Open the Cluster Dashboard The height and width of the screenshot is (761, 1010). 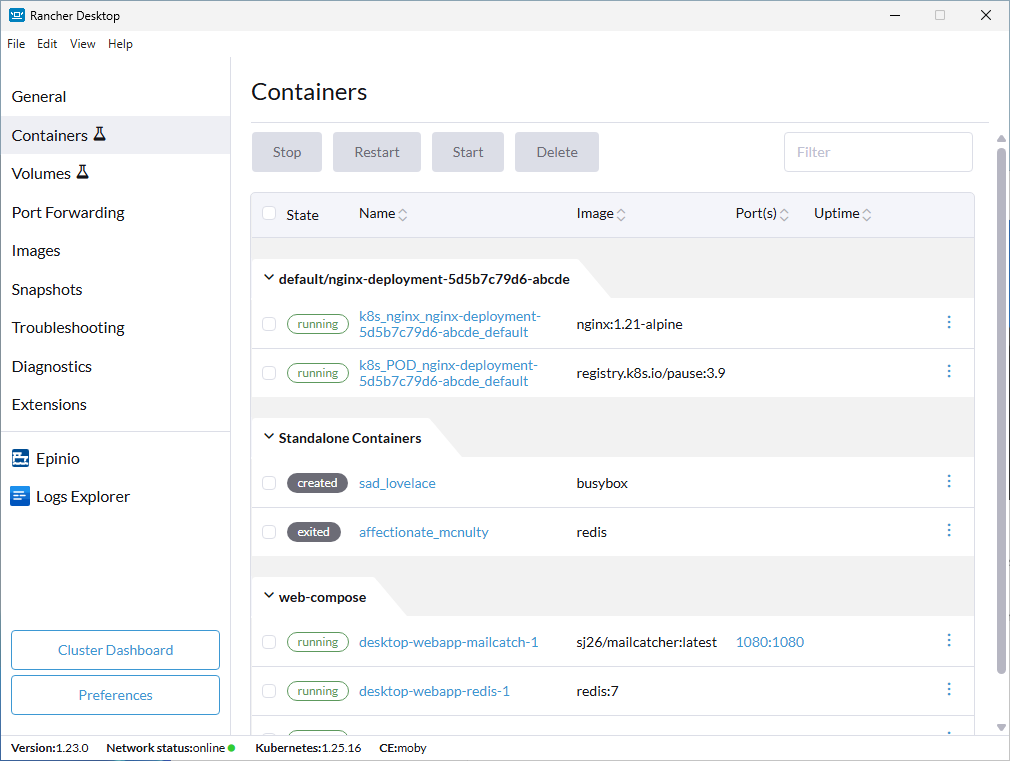click(115, 650)
